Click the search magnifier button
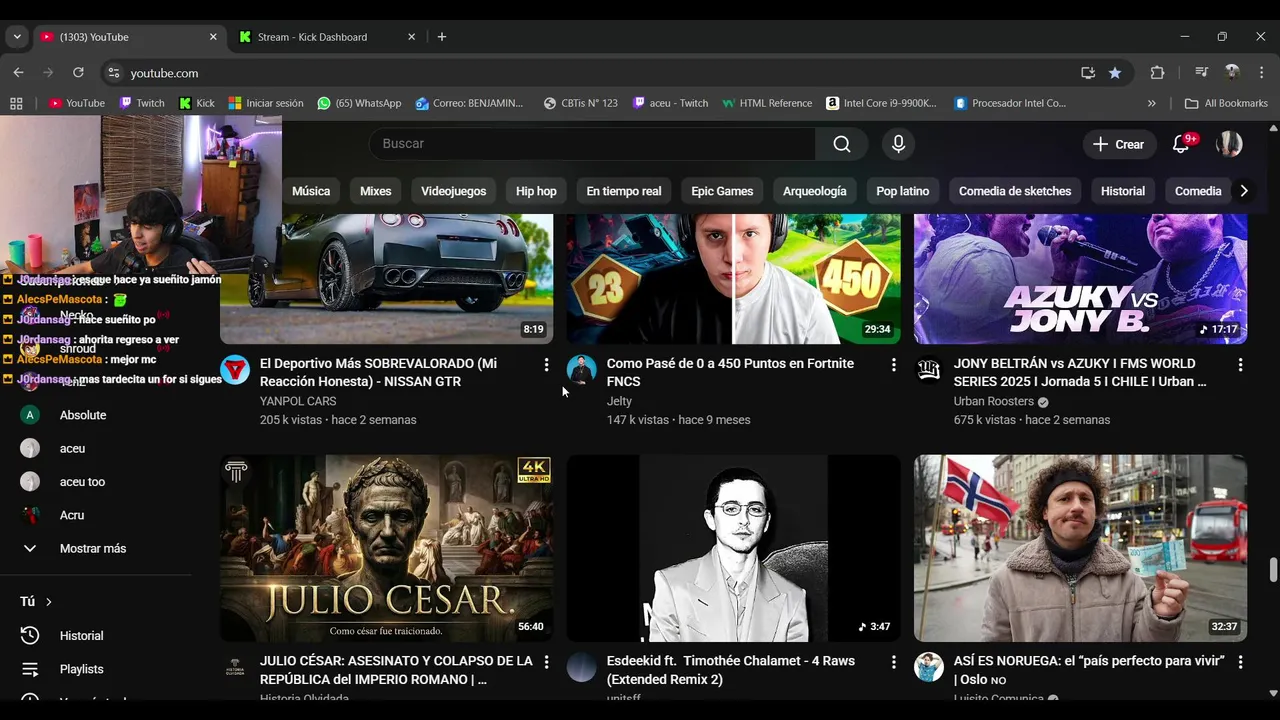Screen dimensions: 1280x720 [x=842, y=144]
